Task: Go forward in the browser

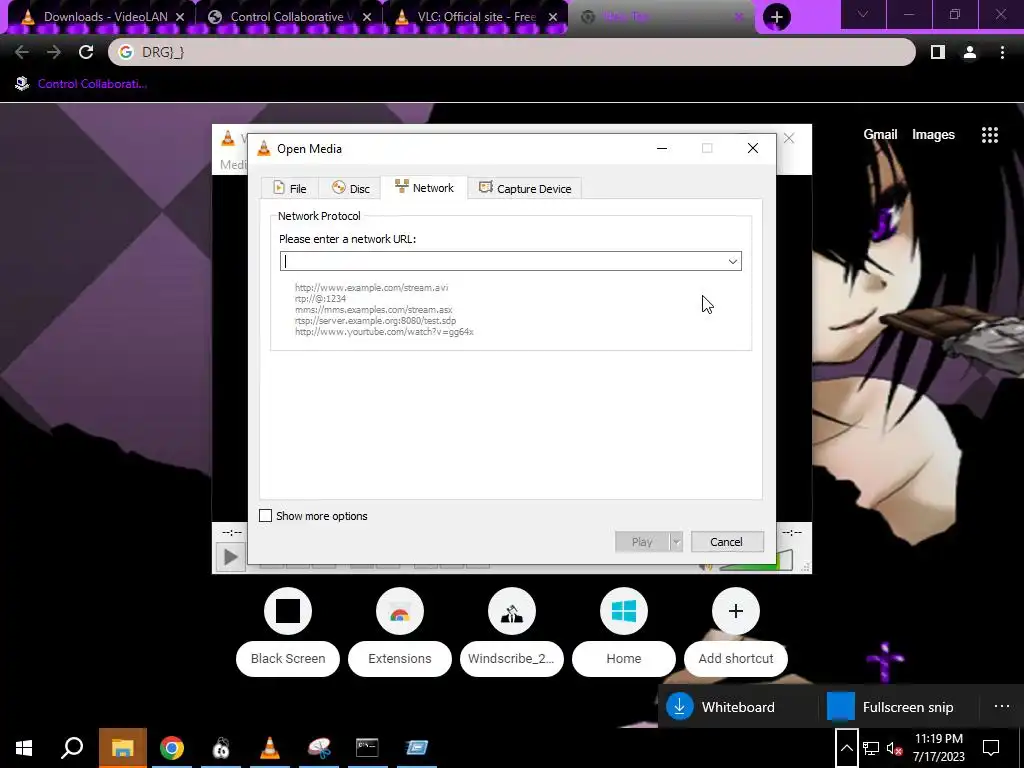Action: coord(54,52)
